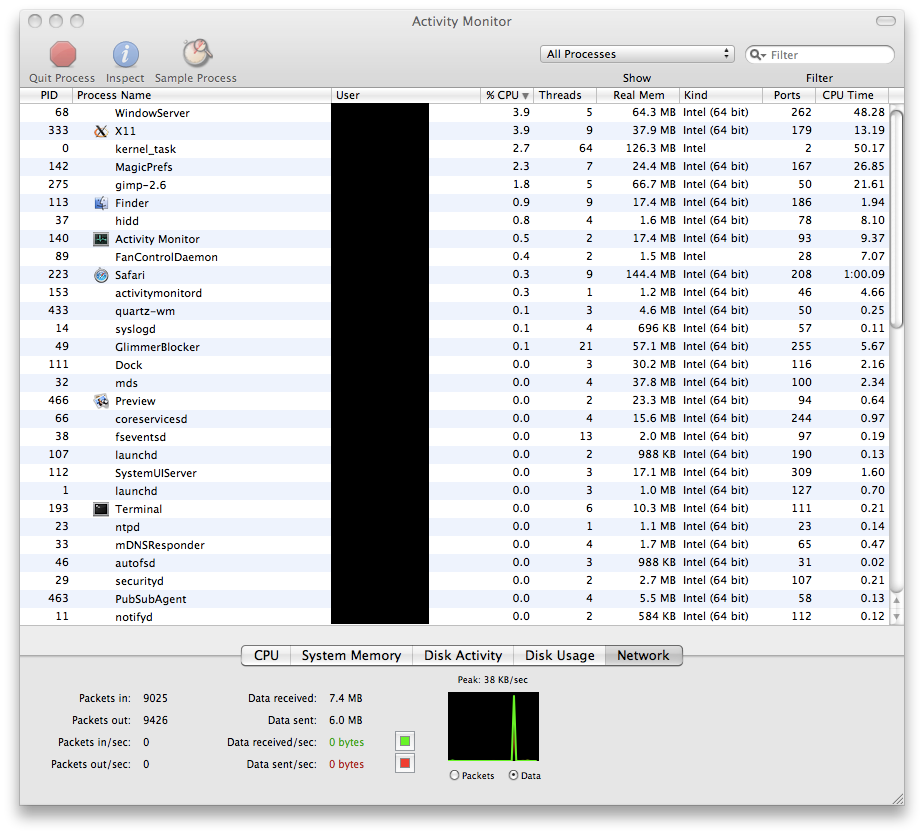Sort by Process Name column header
The image size is (924, 835).
[x=202, y=95]
